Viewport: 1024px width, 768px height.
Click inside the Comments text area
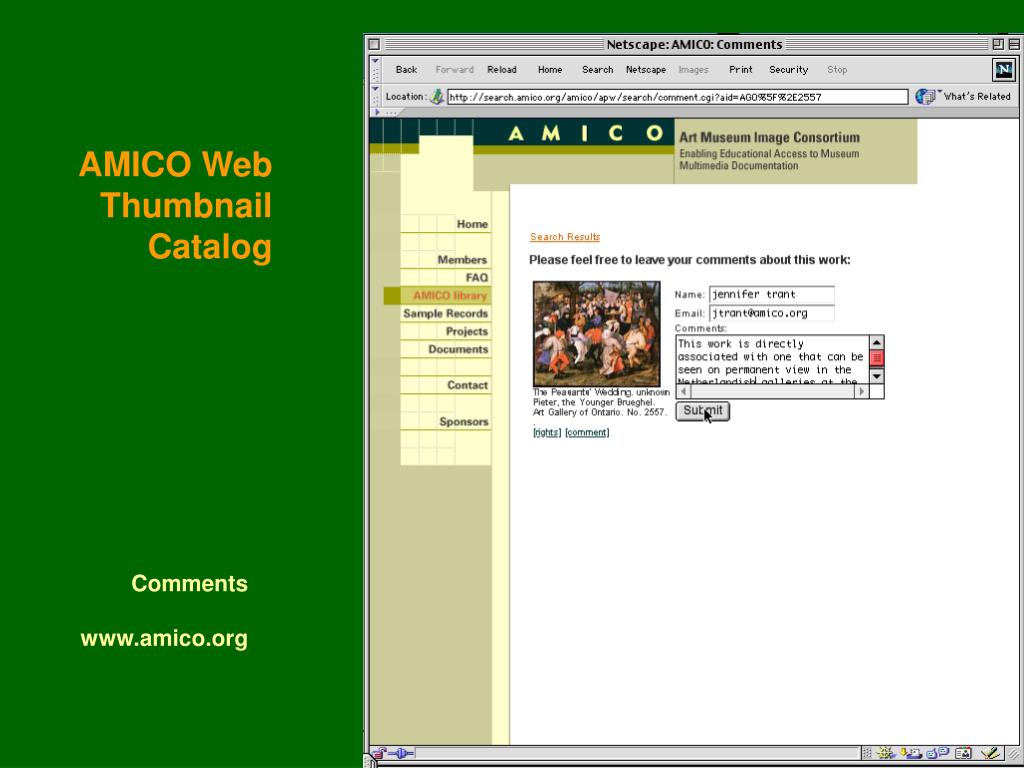(x=772, y=360)
